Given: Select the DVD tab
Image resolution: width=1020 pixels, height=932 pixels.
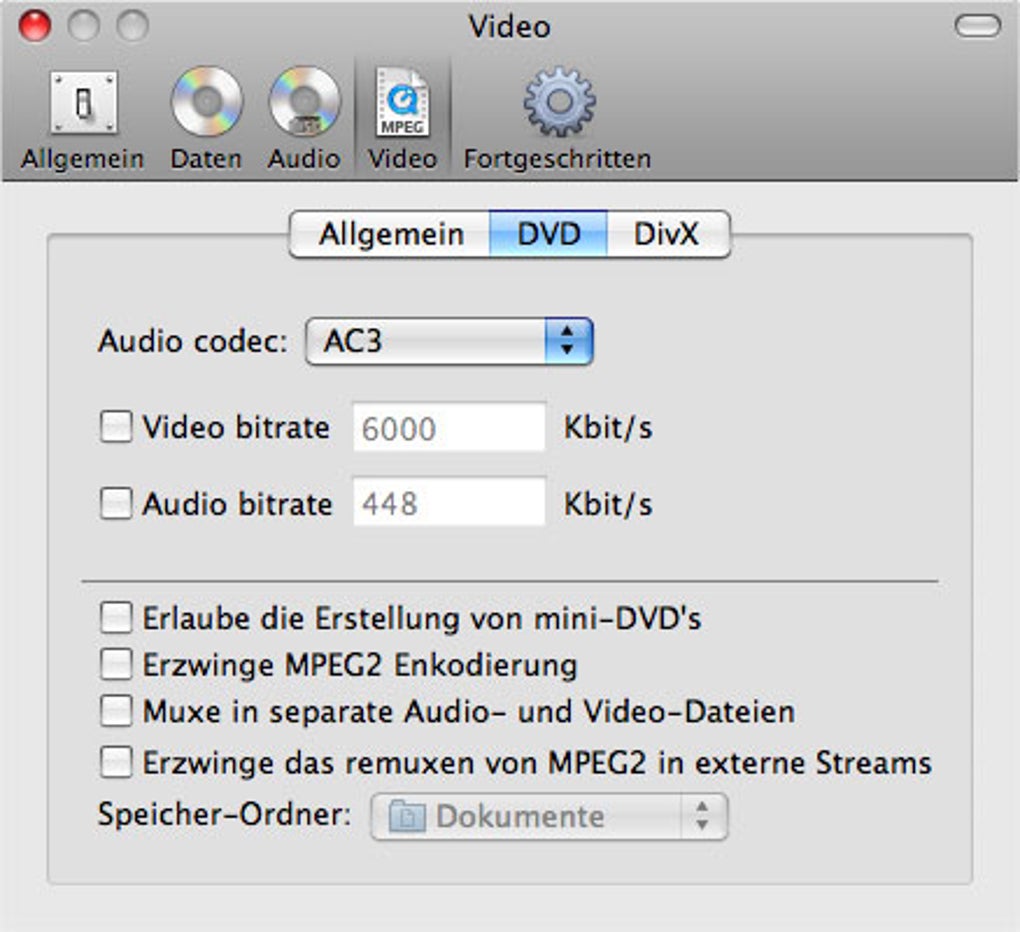Looking at the screenshot, I should [548, 234].
